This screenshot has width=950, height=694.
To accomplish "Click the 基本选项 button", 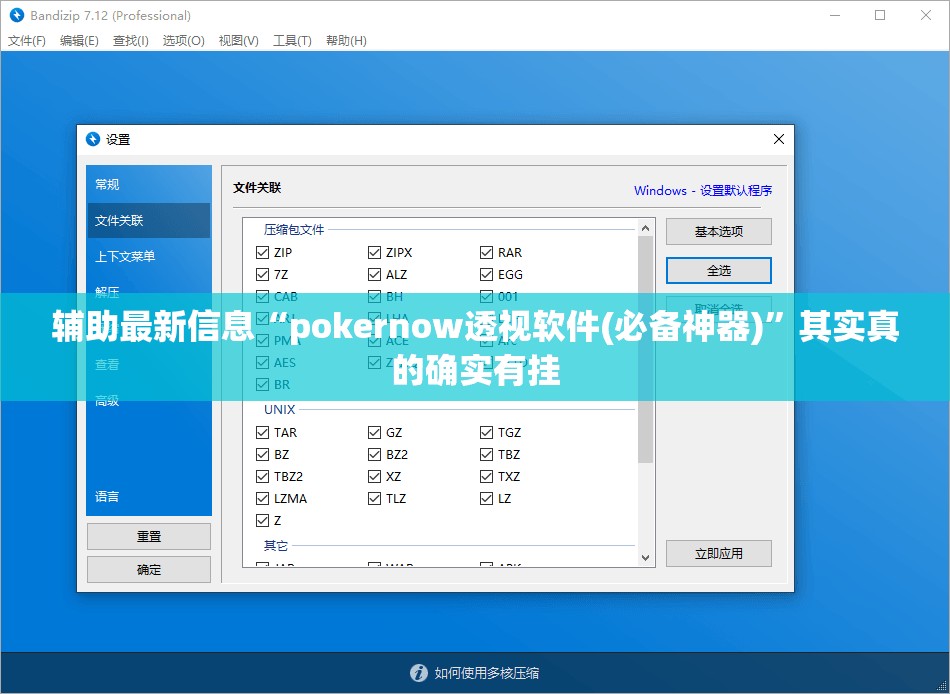I will click(719, 232).
